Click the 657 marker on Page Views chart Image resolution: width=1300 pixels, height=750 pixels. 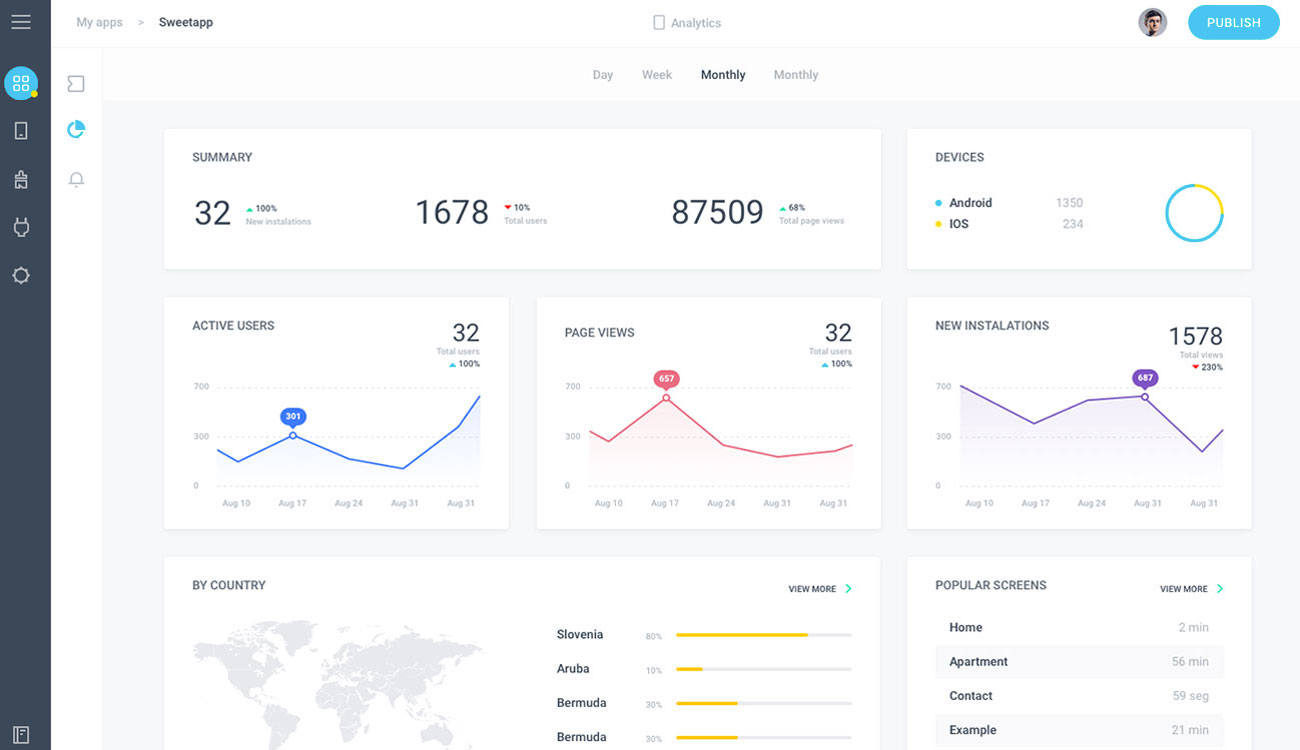point(666,379)
